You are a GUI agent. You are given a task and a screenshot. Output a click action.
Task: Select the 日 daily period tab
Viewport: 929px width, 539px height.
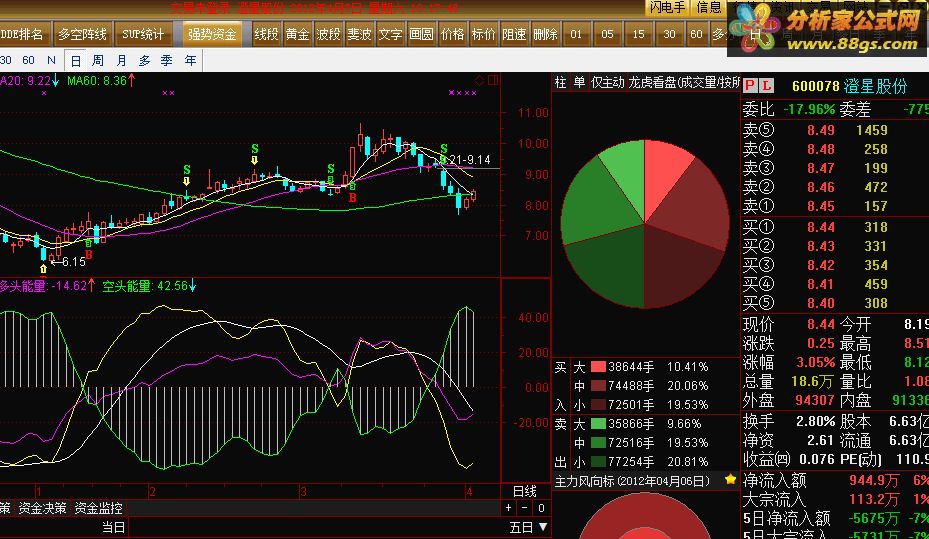click(75, 60)
